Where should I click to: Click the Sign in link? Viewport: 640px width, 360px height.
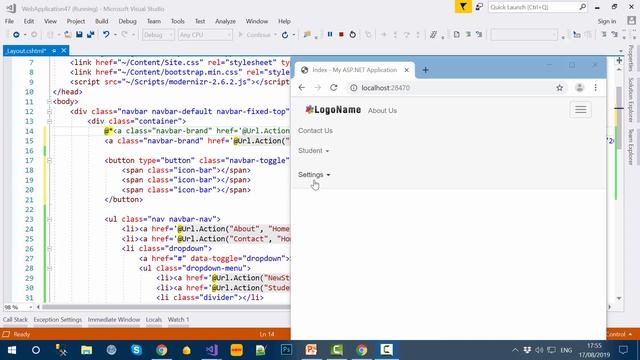pyautogui.click(x=607, y=21)
